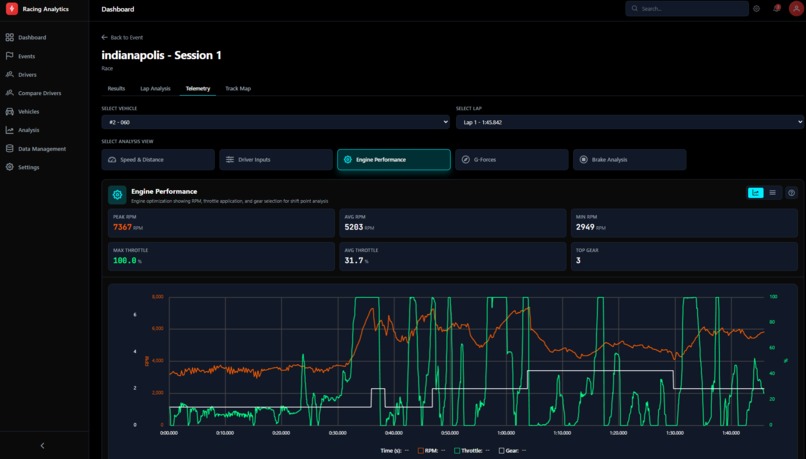Choose Speed & Distance analysis view
The height and width of the screenshot is (459, 806).
coord(158,160)
